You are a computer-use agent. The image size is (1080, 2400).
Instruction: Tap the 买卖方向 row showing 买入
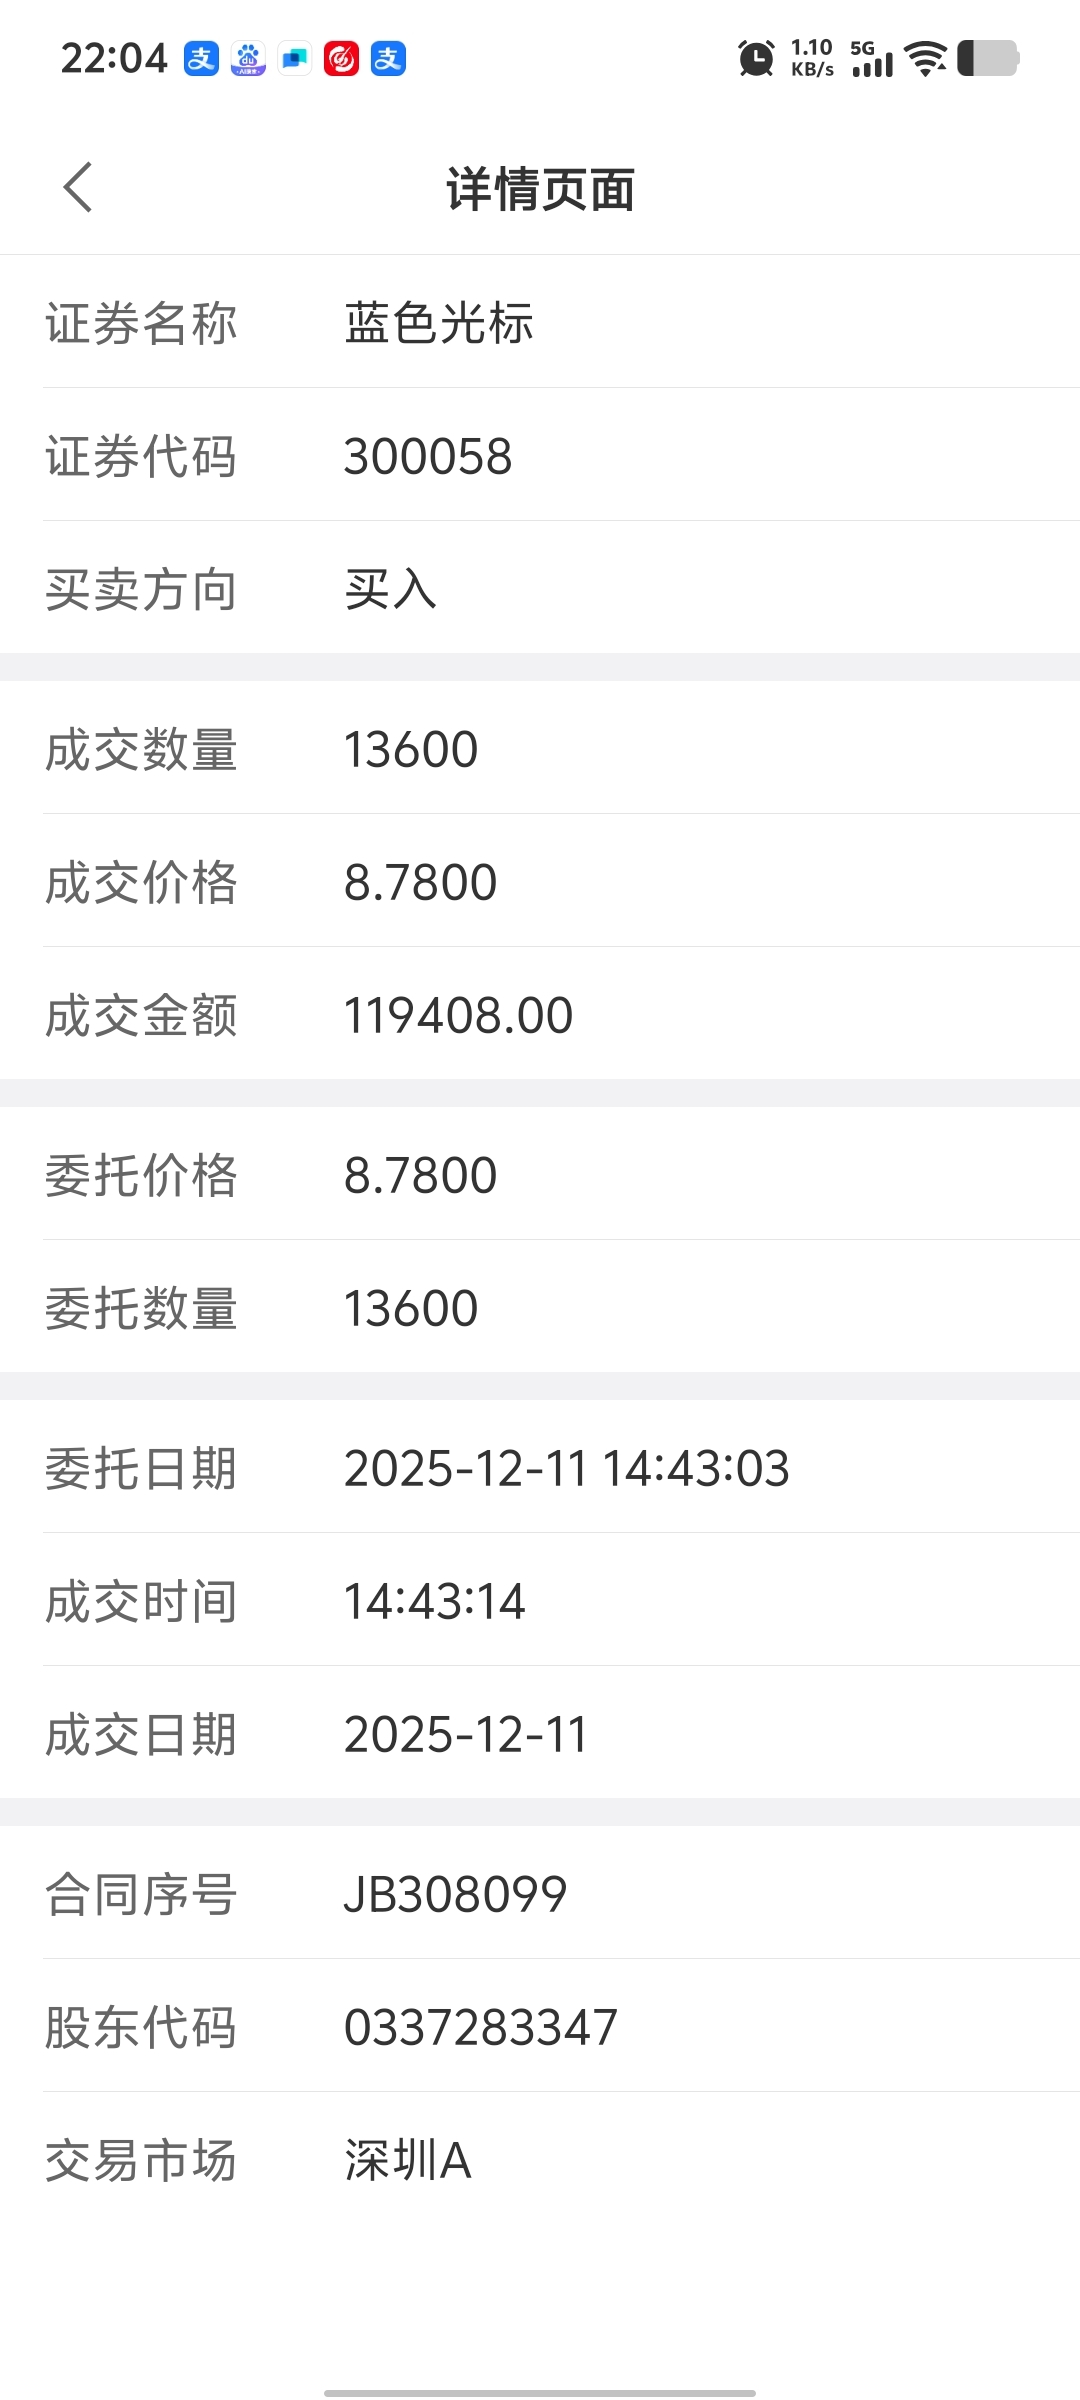(x=540, y=588)
